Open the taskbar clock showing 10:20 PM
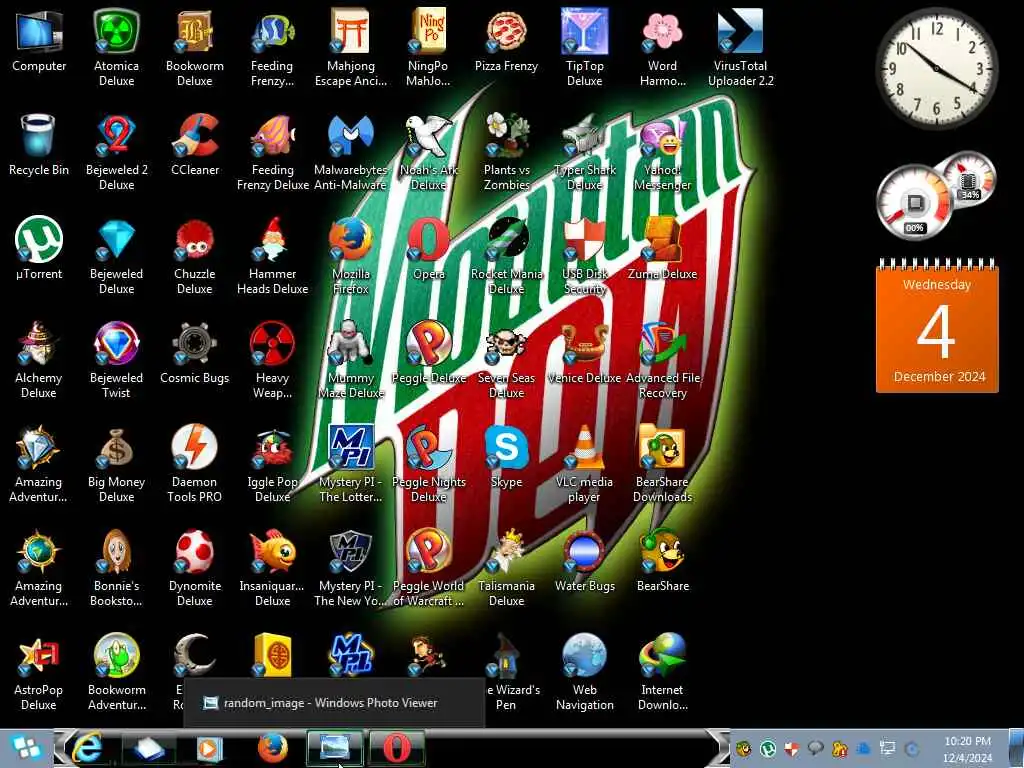 pos(967,749)
